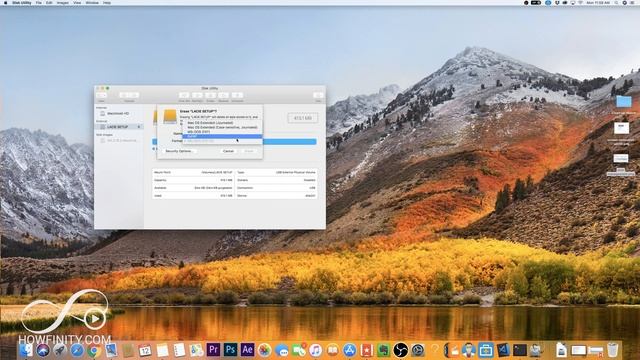Select LACIE SETUP in the sidebar
Image resolution: width=640 pixels, height=360 pixels.
[118, 127]
